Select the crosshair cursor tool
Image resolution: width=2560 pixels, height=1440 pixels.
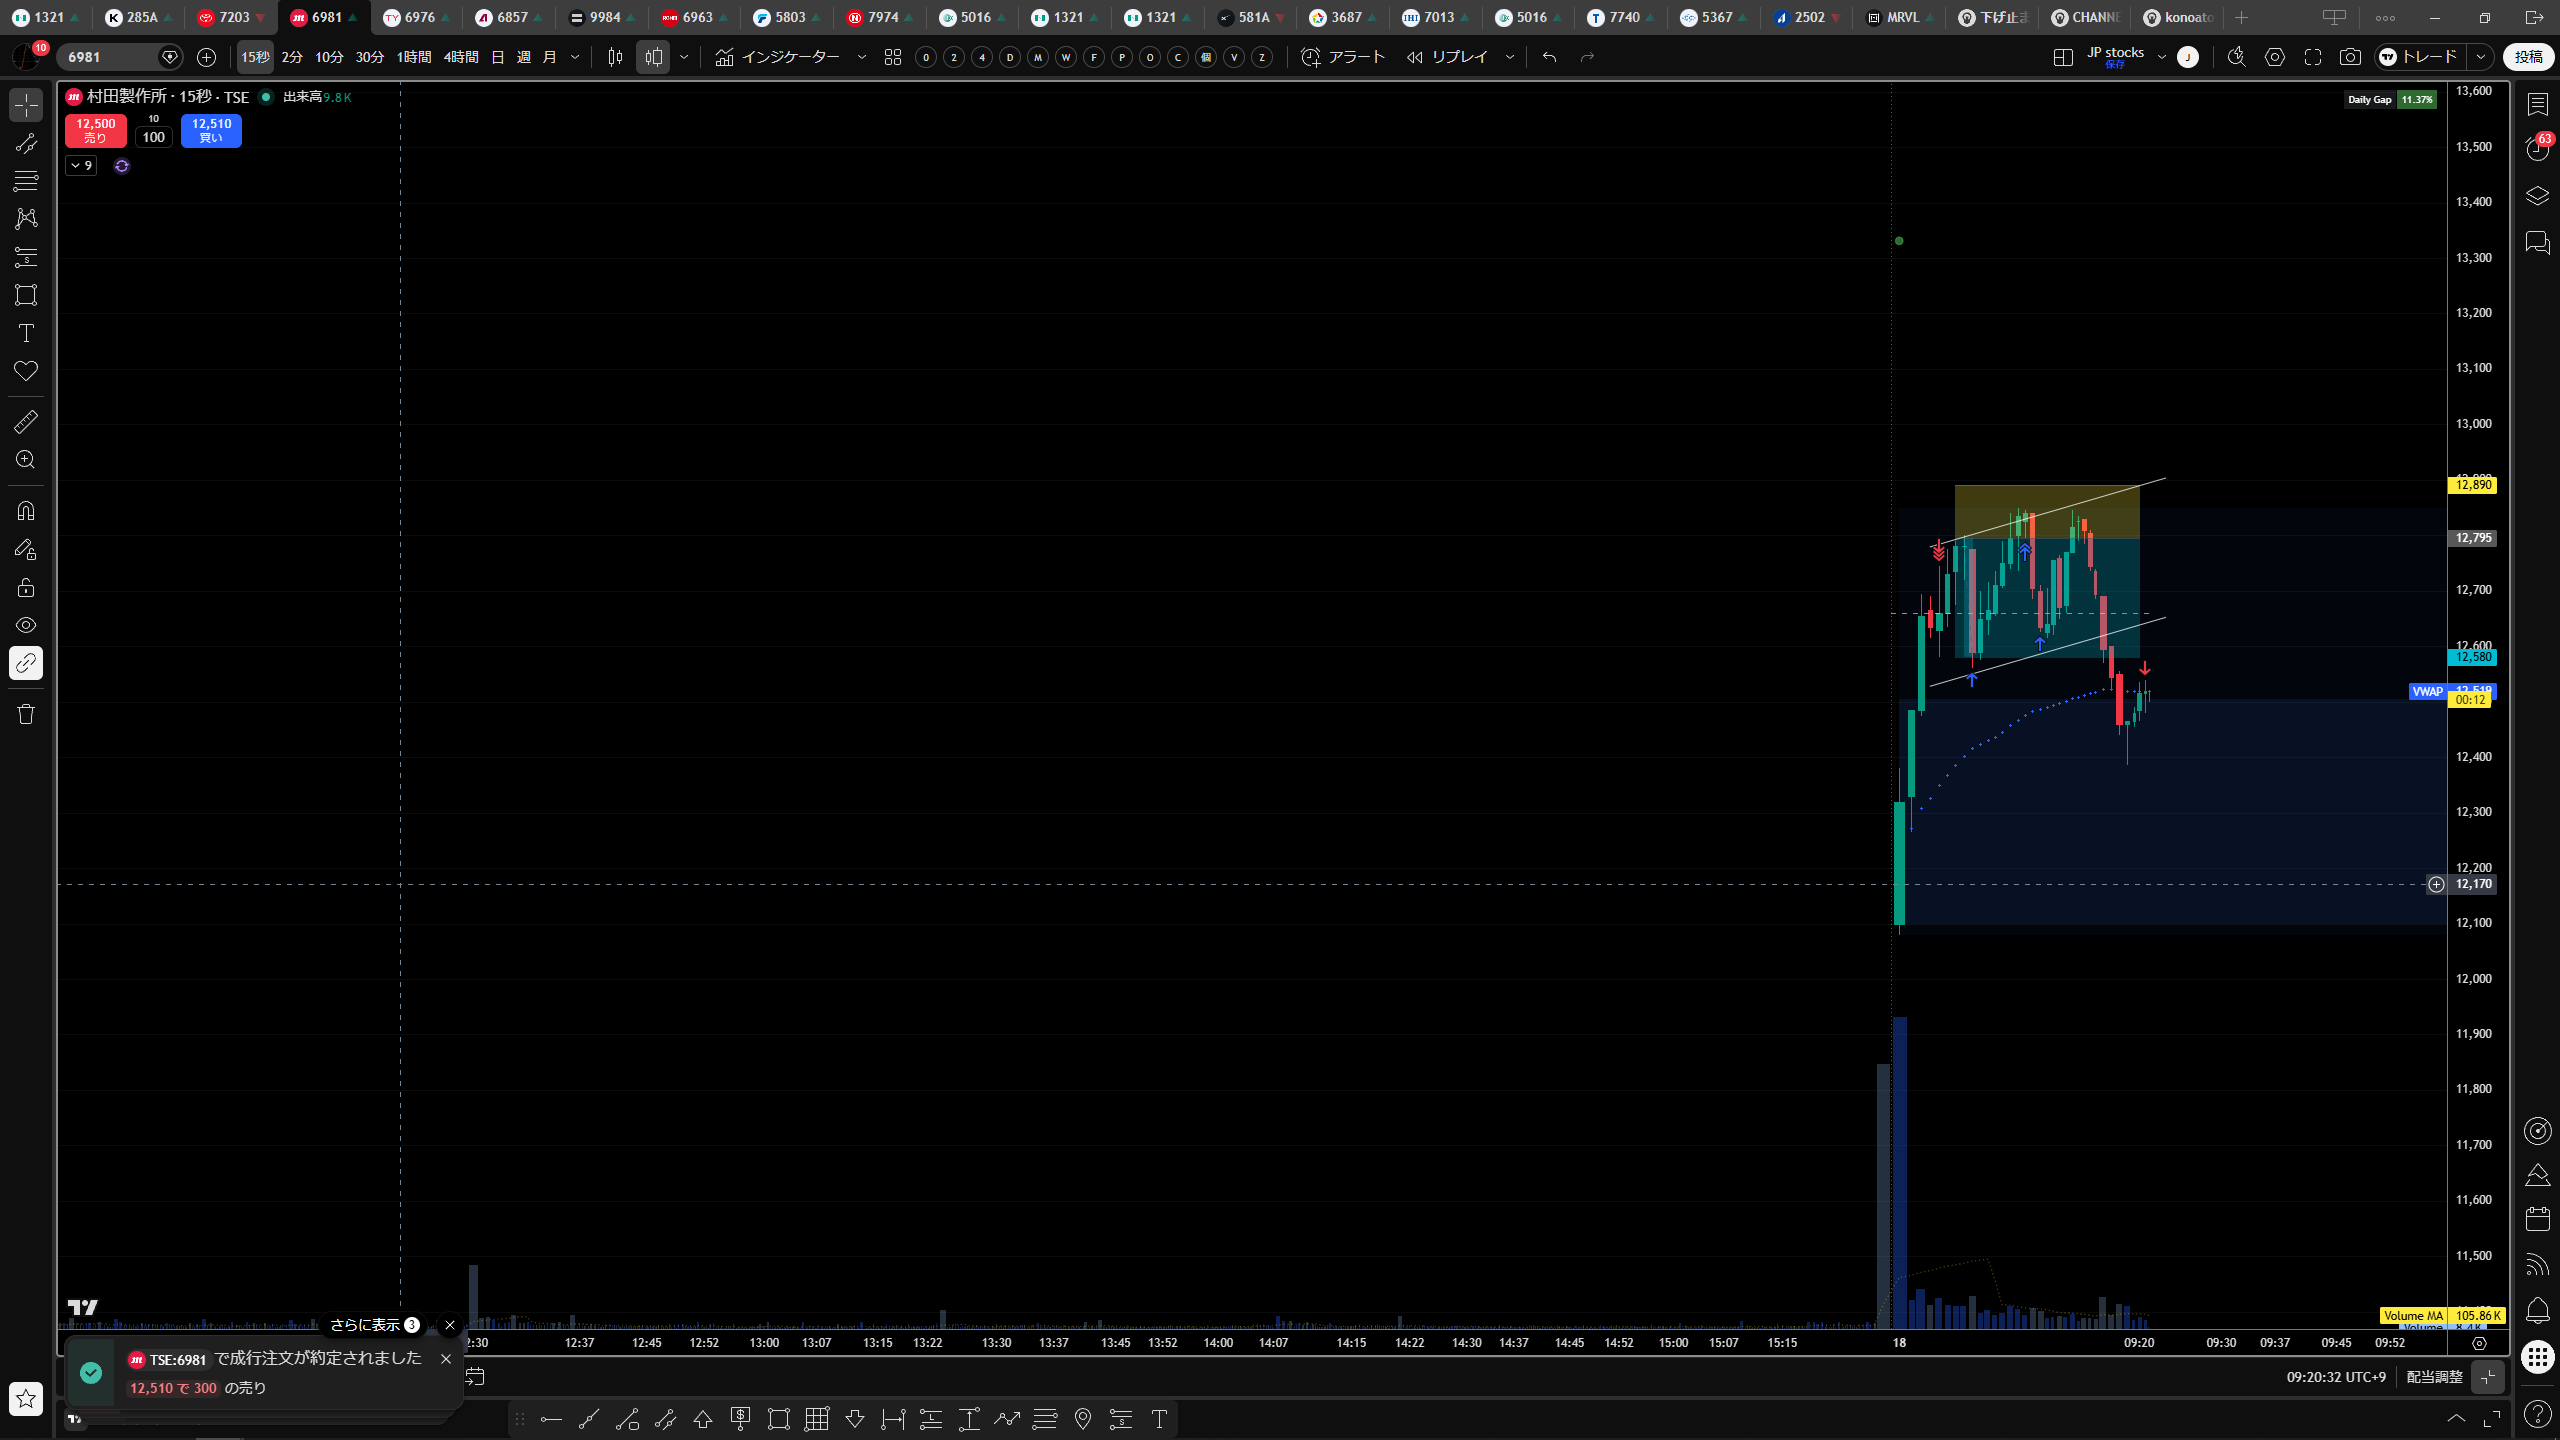coord(26,105)
